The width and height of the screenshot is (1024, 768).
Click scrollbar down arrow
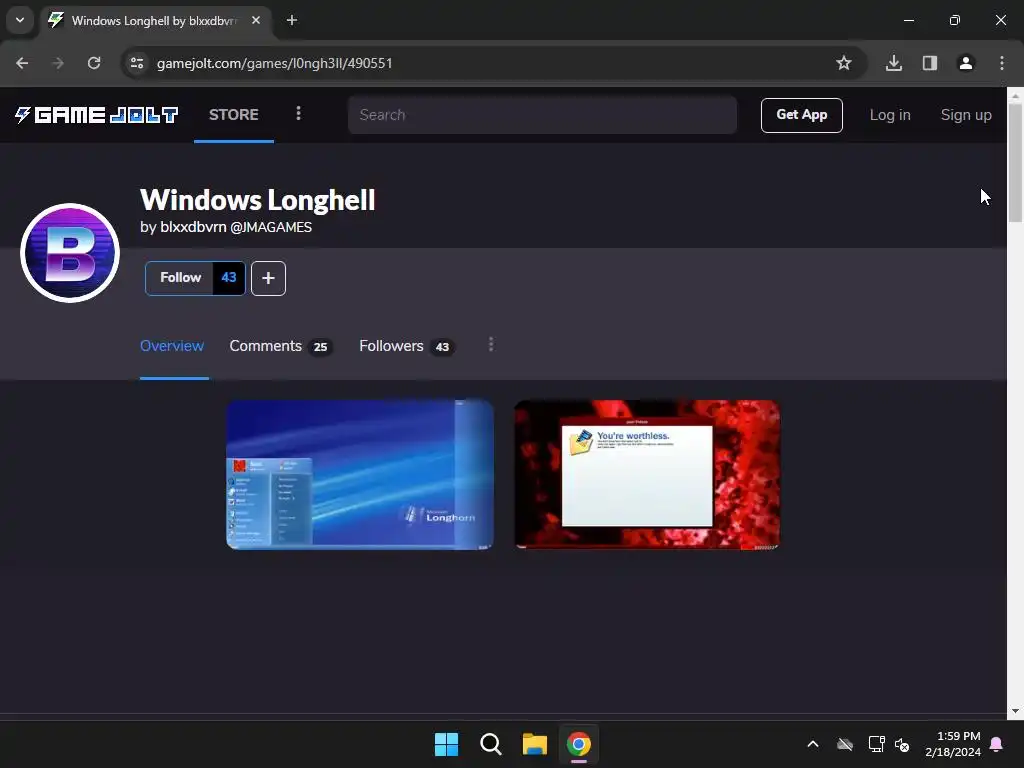tap(1016, 711)
